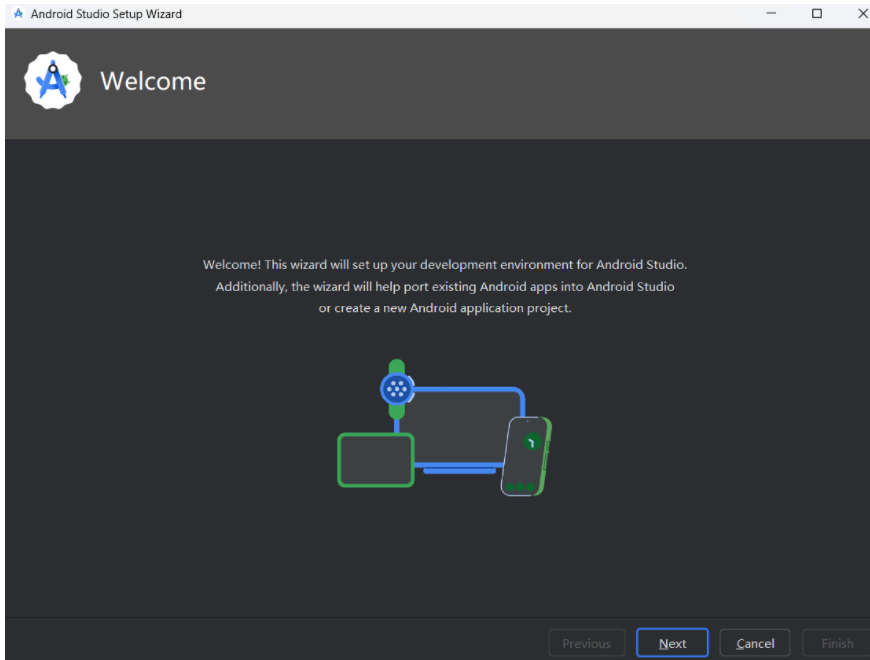Minimize the Setup Wizard window

771,13
